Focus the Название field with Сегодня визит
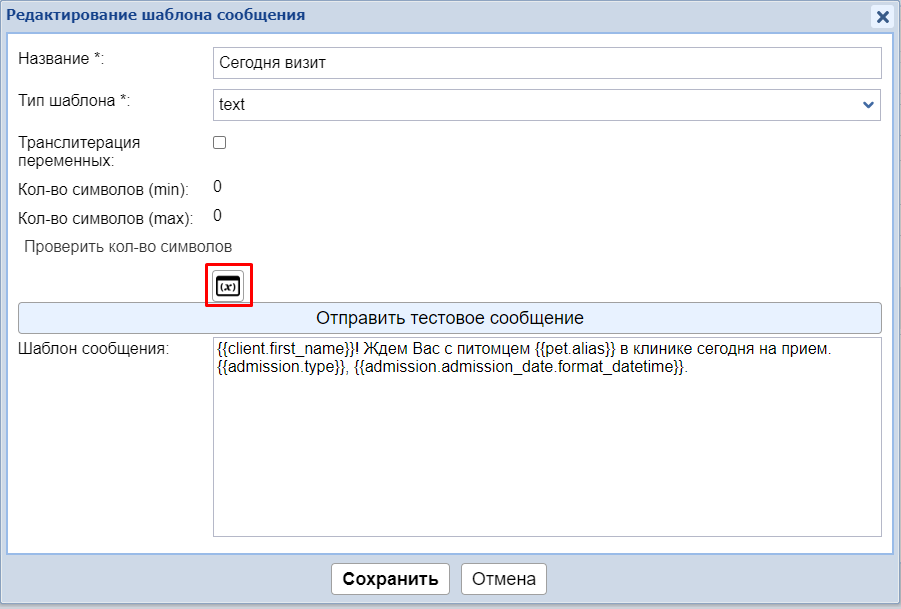This screenshot has width=901, height=609. tap(547, 63)
